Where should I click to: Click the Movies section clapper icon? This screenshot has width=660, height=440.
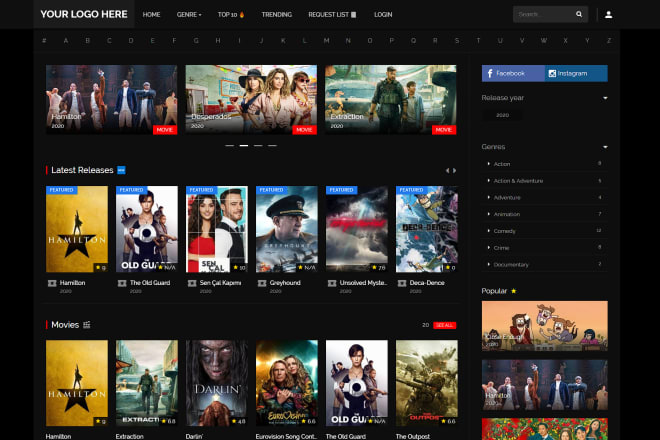click(87, 325)
